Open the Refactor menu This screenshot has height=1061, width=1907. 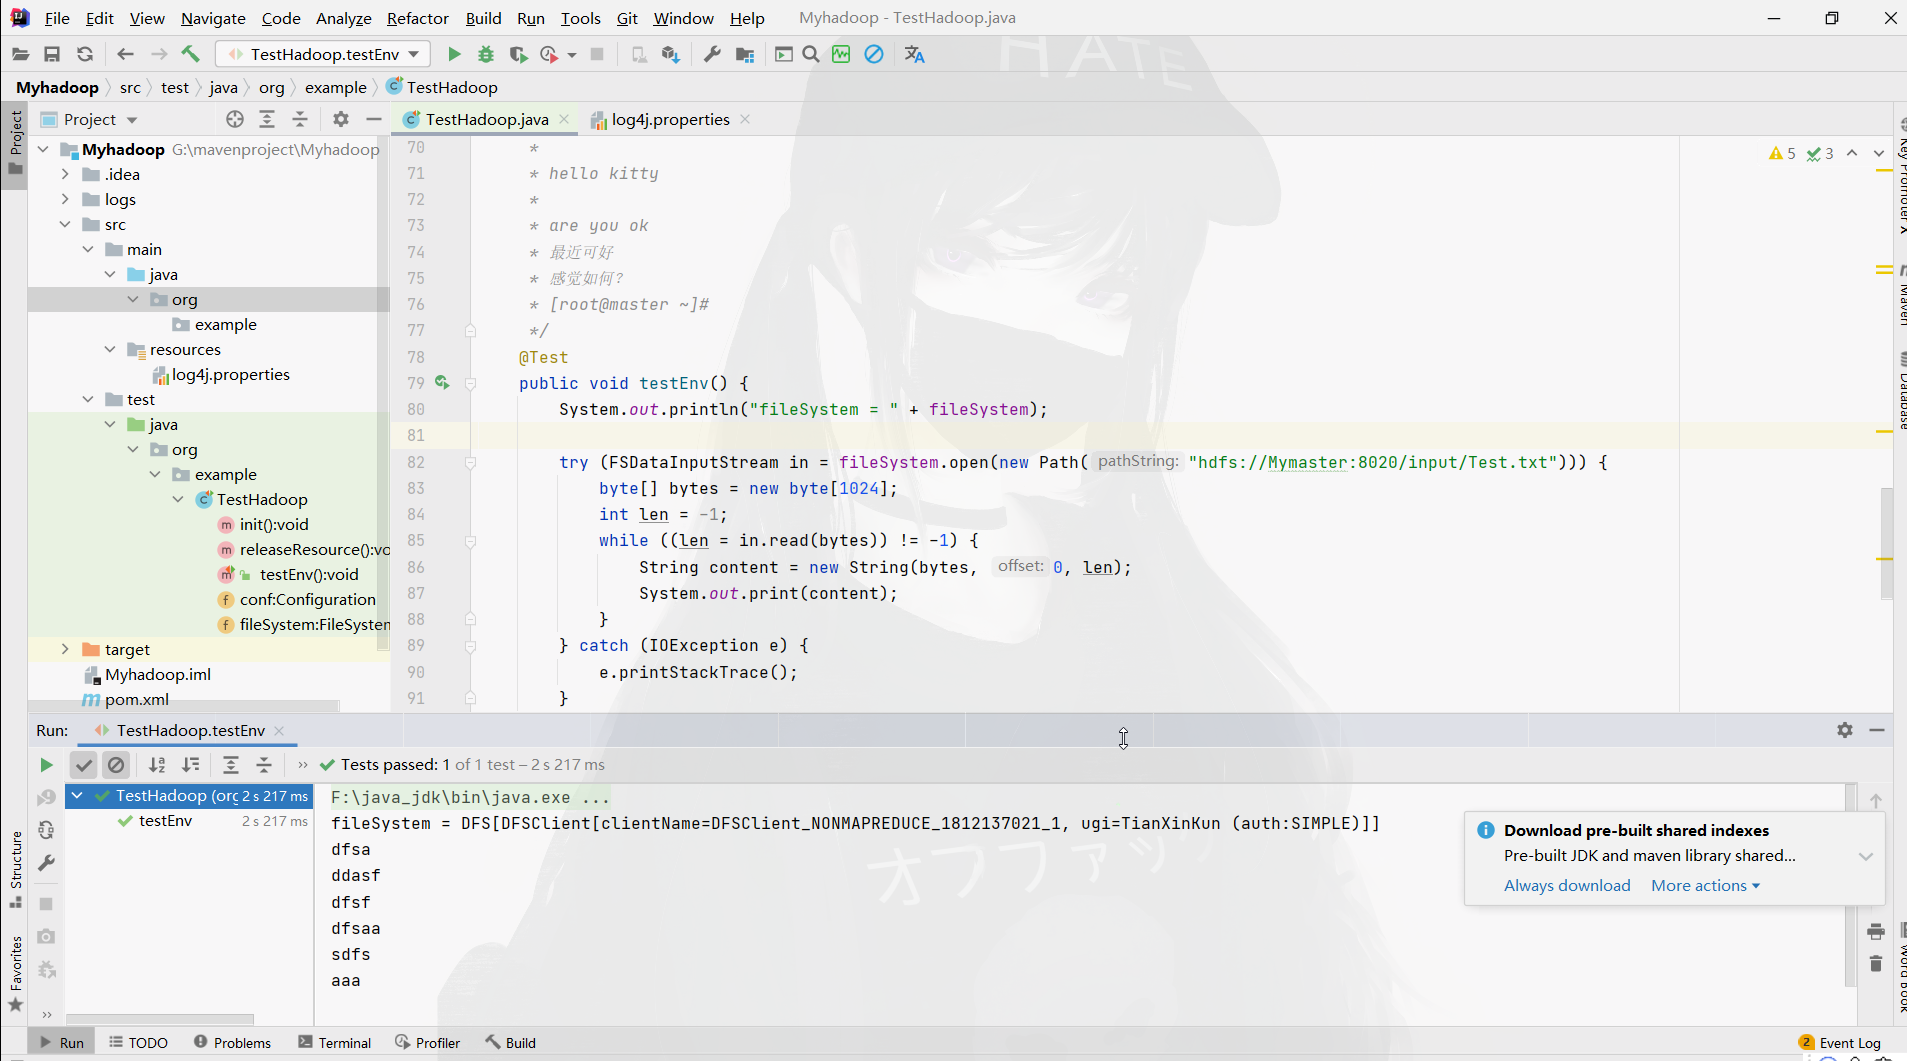(x=418, y=18)
